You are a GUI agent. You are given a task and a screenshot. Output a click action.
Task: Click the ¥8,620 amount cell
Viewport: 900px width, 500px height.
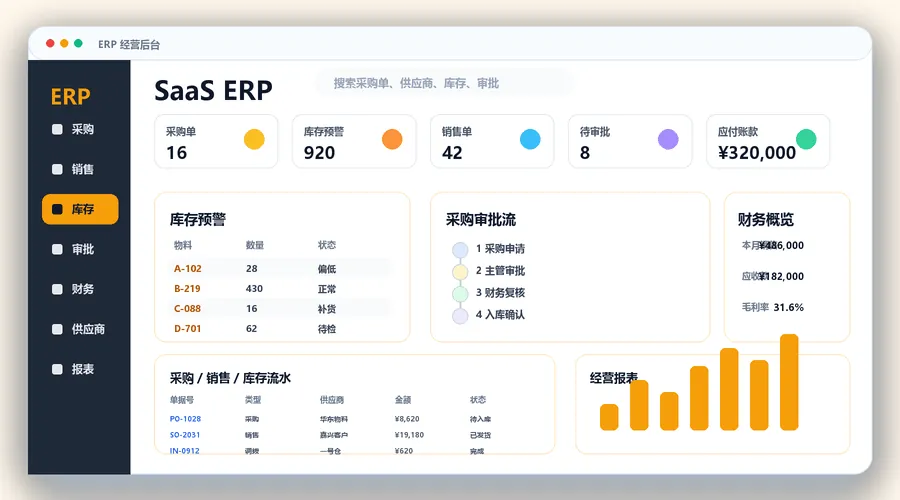coord(407,419)
